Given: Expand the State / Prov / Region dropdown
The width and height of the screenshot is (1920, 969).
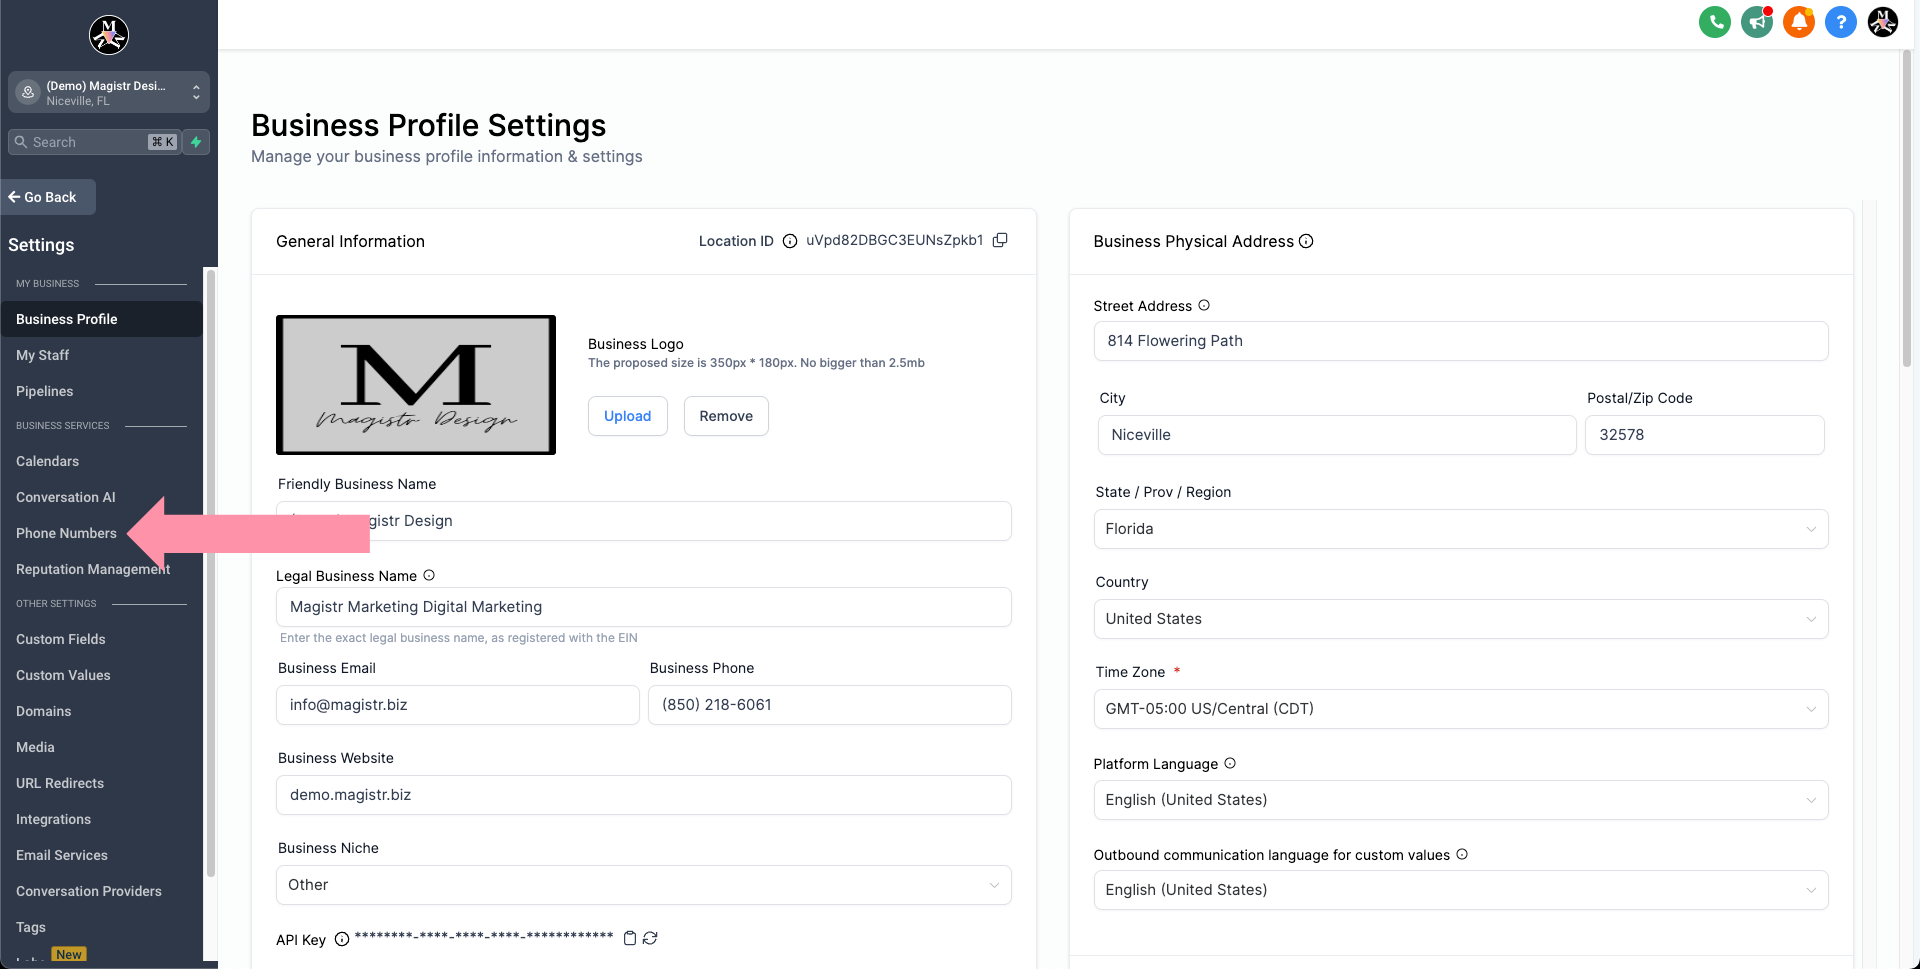Looking at the screenshot, I should pos(1460,529).
